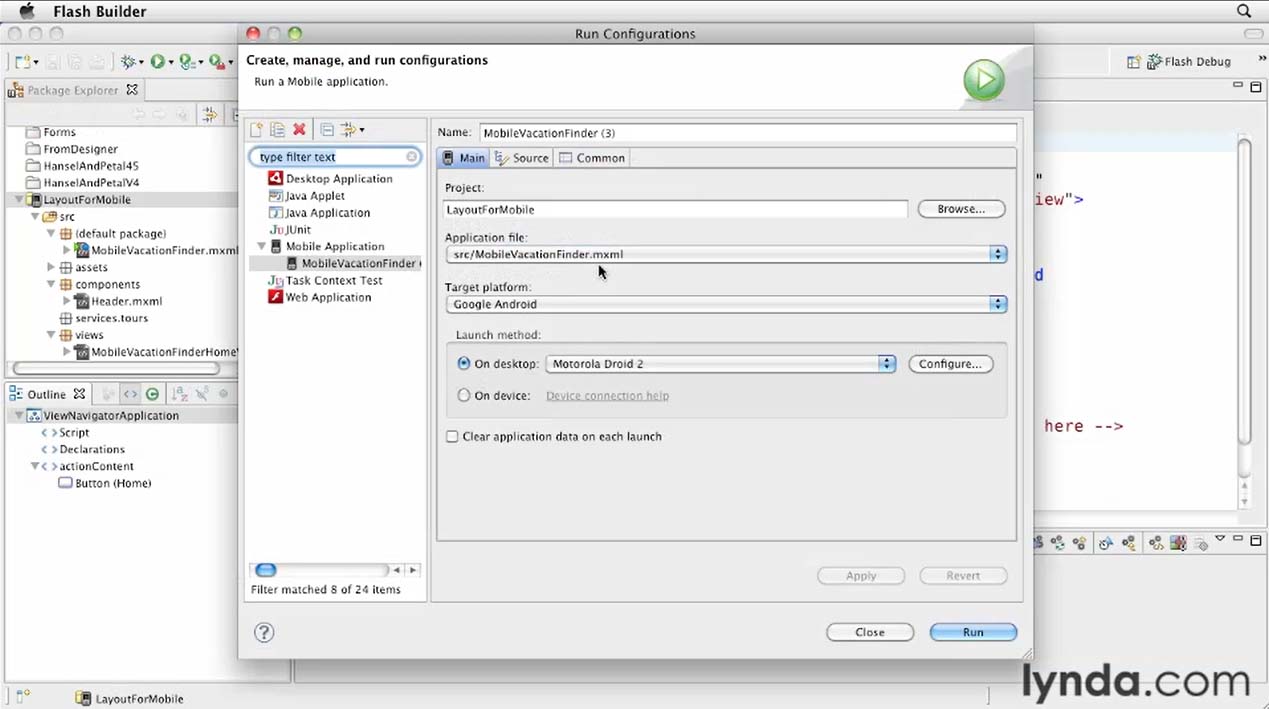The image size is (1269, 709).
Task: Collapse ViewNavigatorApplication in Outline
Action: 19,416
